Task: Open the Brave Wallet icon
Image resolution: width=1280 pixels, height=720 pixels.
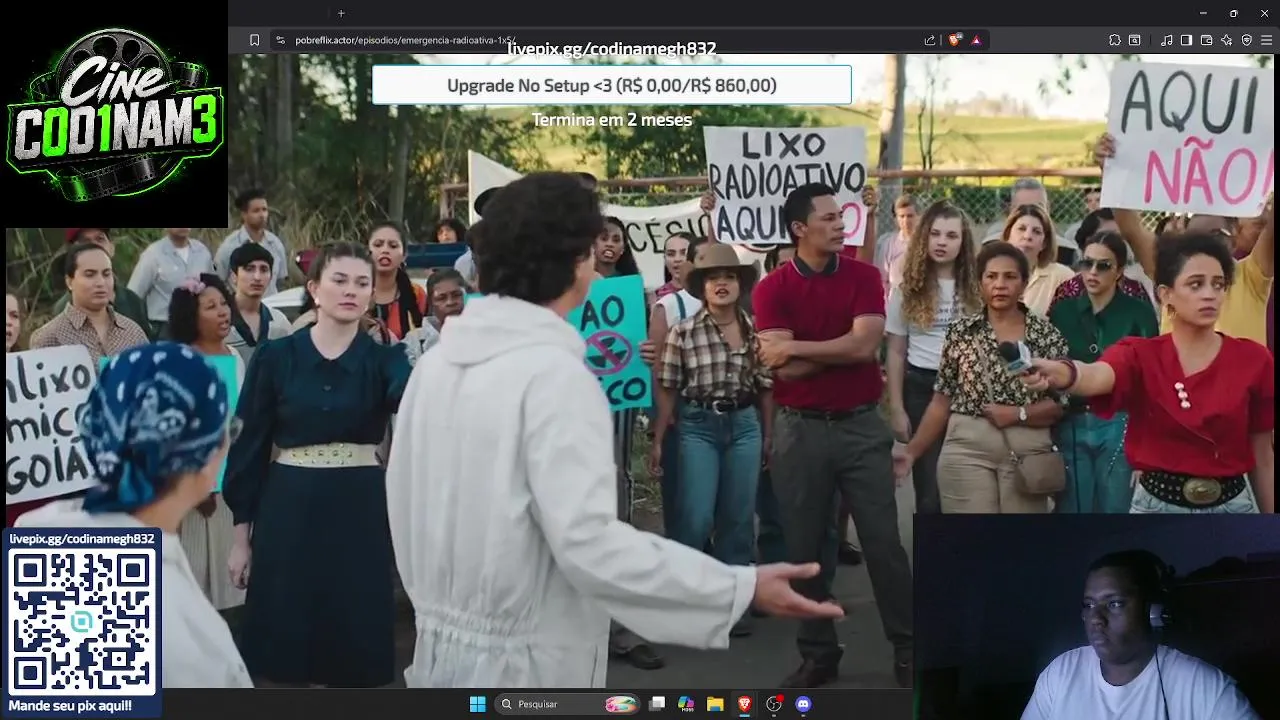Action: pyautogui.click(x=1207, y=40)
